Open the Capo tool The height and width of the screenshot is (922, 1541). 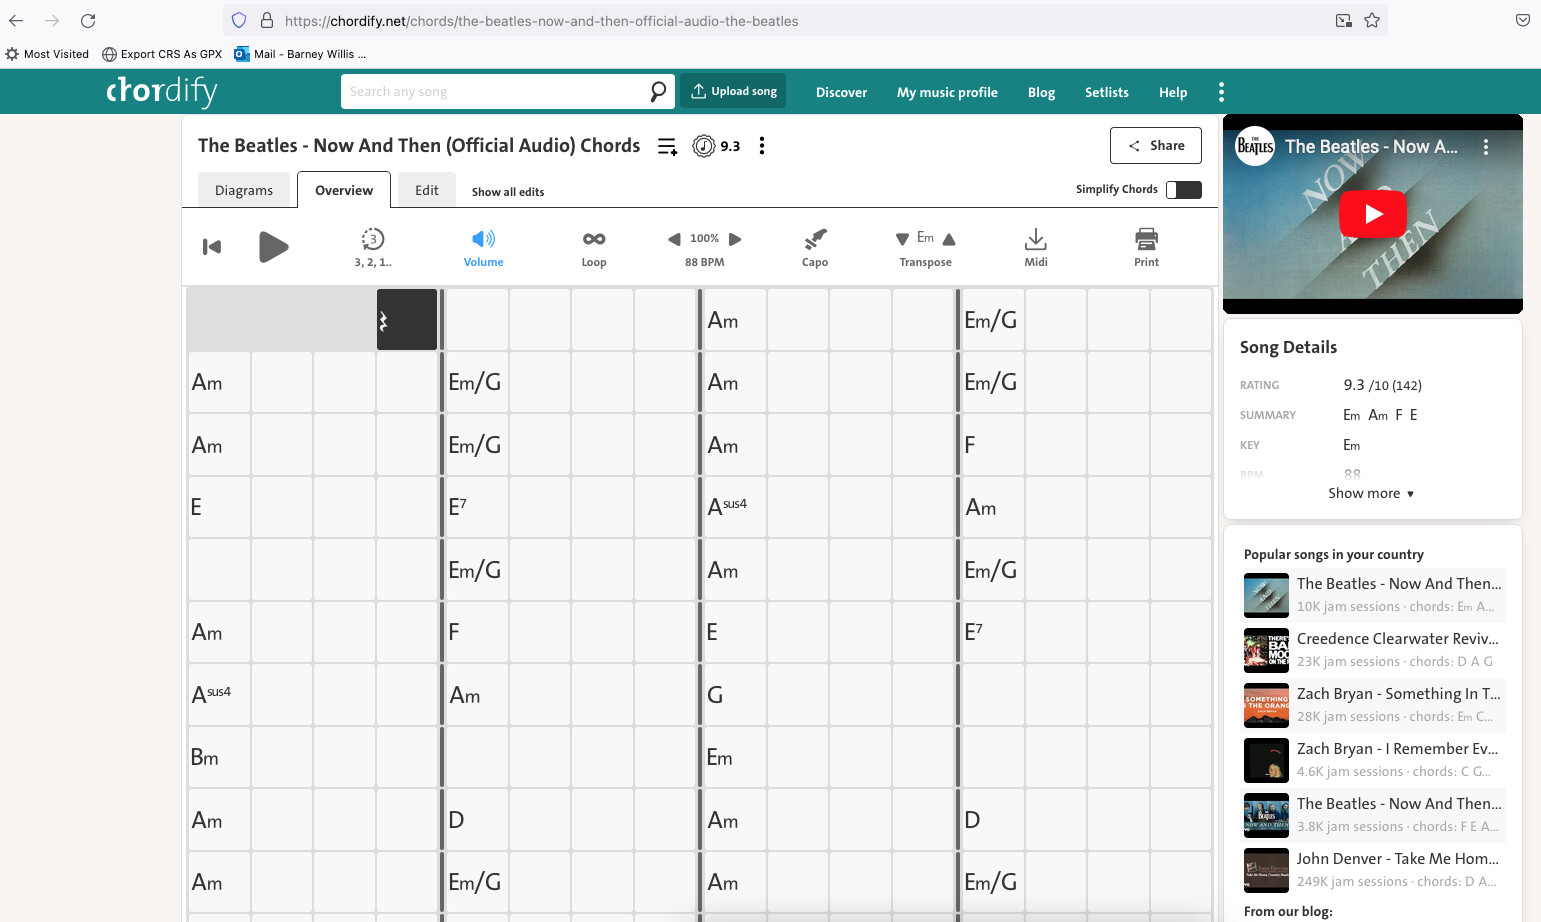coord(815,247)
